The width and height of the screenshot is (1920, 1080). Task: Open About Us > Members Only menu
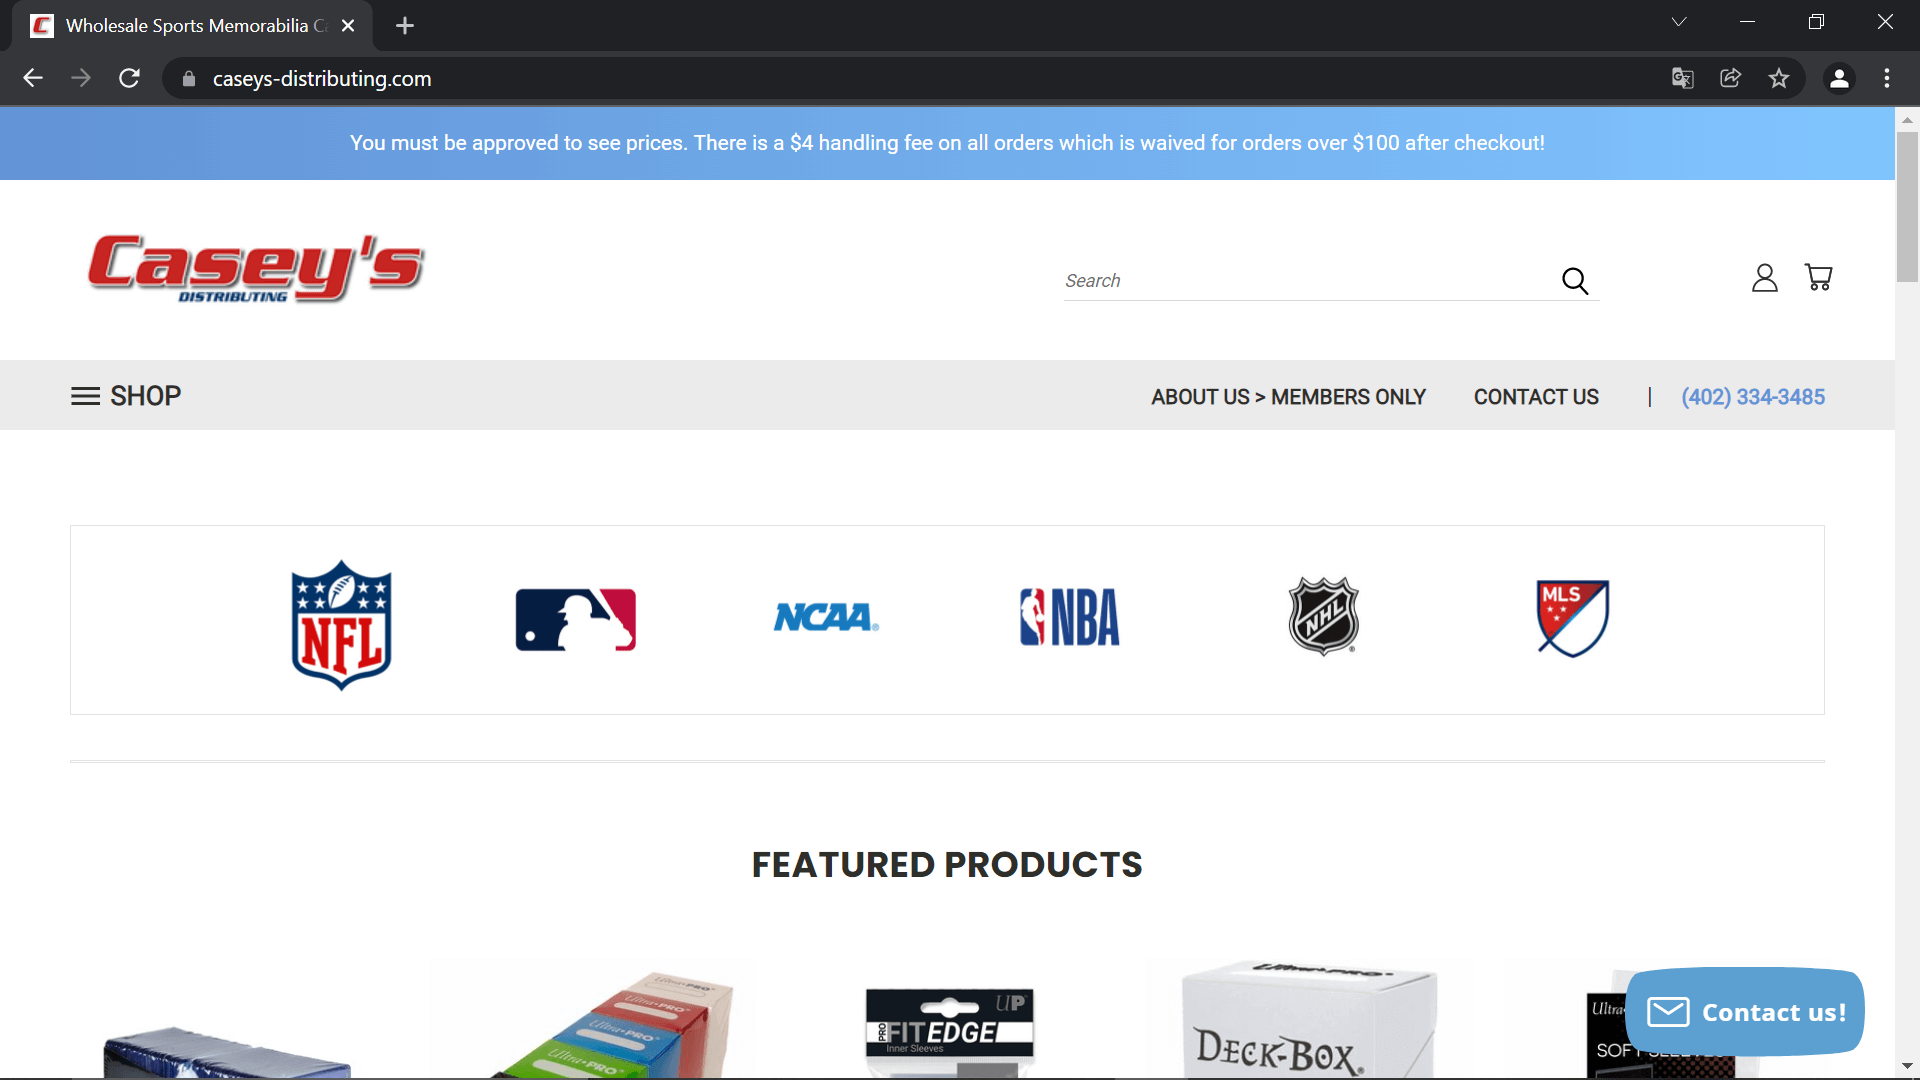coord(1288,397)
